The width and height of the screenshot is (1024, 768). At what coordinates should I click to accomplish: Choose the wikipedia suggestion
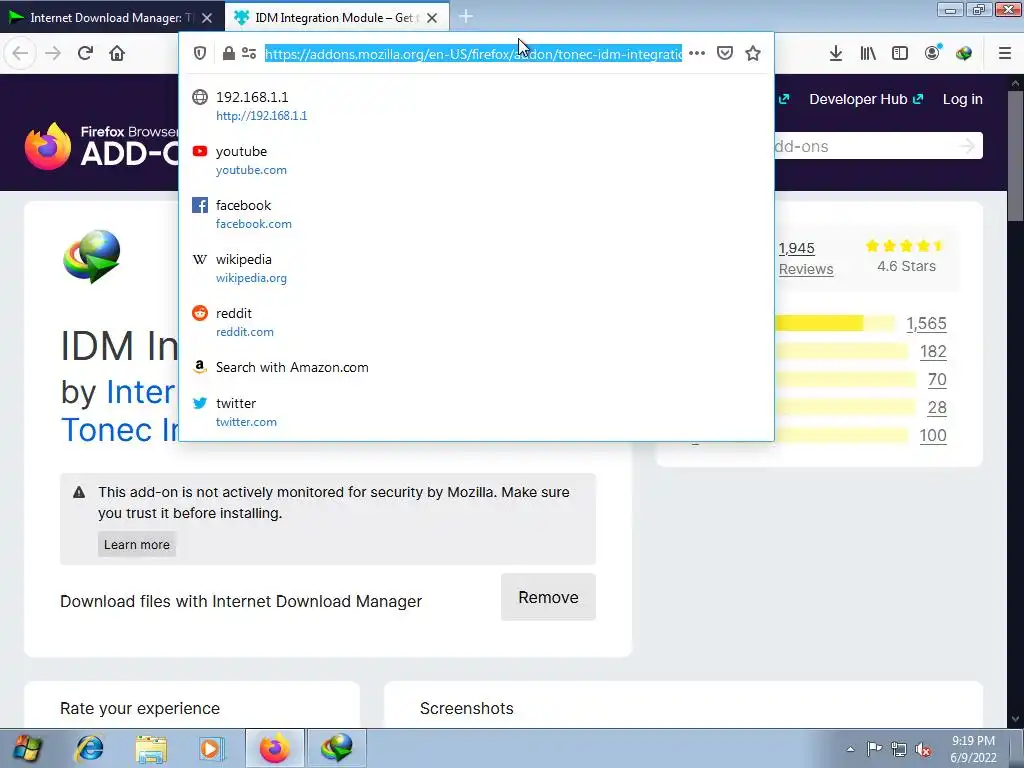click(476, 268)
